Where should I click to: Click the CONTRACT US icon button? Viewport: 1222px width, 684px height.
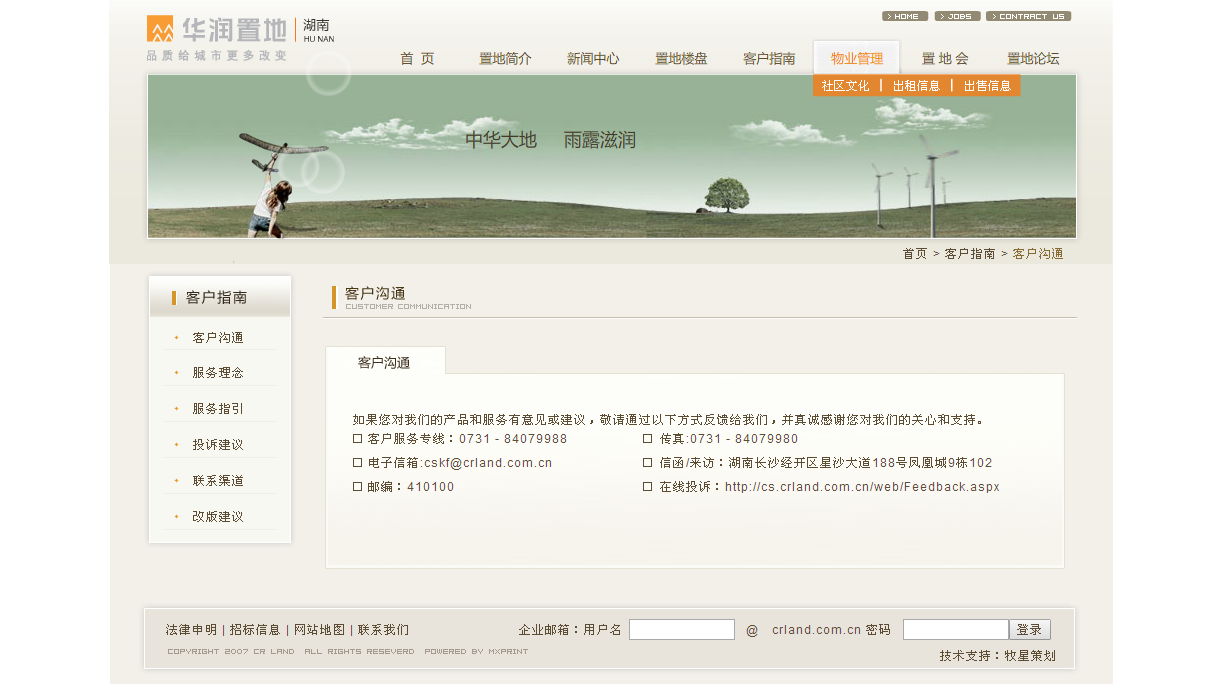pyautogui.click(x=1029, y=16)
